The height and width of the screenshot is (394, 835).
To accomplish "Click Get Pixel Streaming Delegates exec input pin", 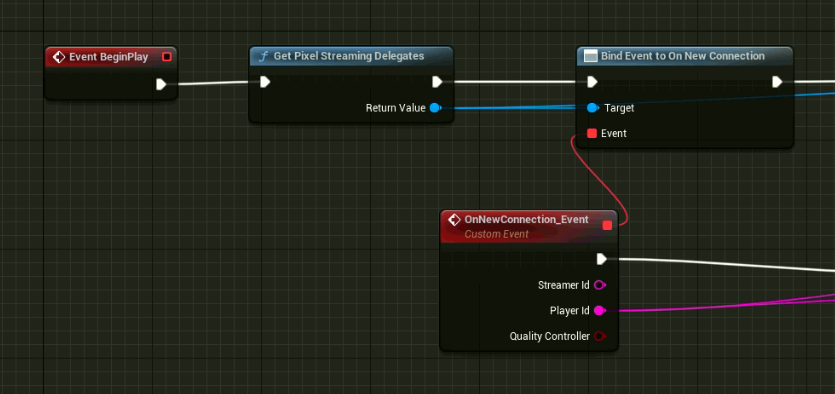I will click(265, 82).
